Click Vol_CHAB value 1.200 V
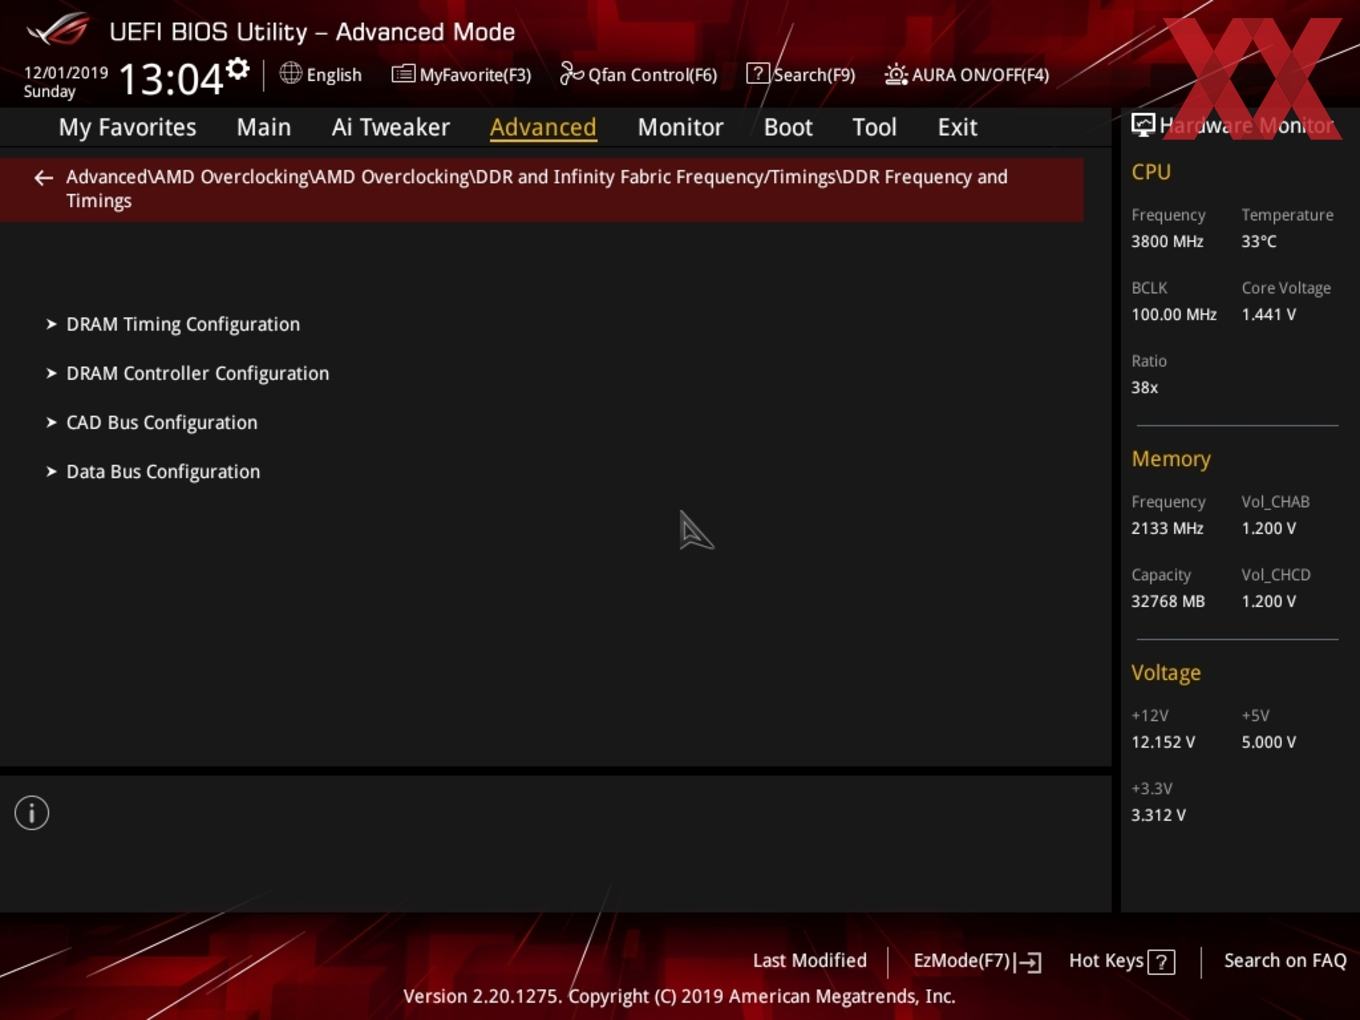 (x=1268, y=528)
